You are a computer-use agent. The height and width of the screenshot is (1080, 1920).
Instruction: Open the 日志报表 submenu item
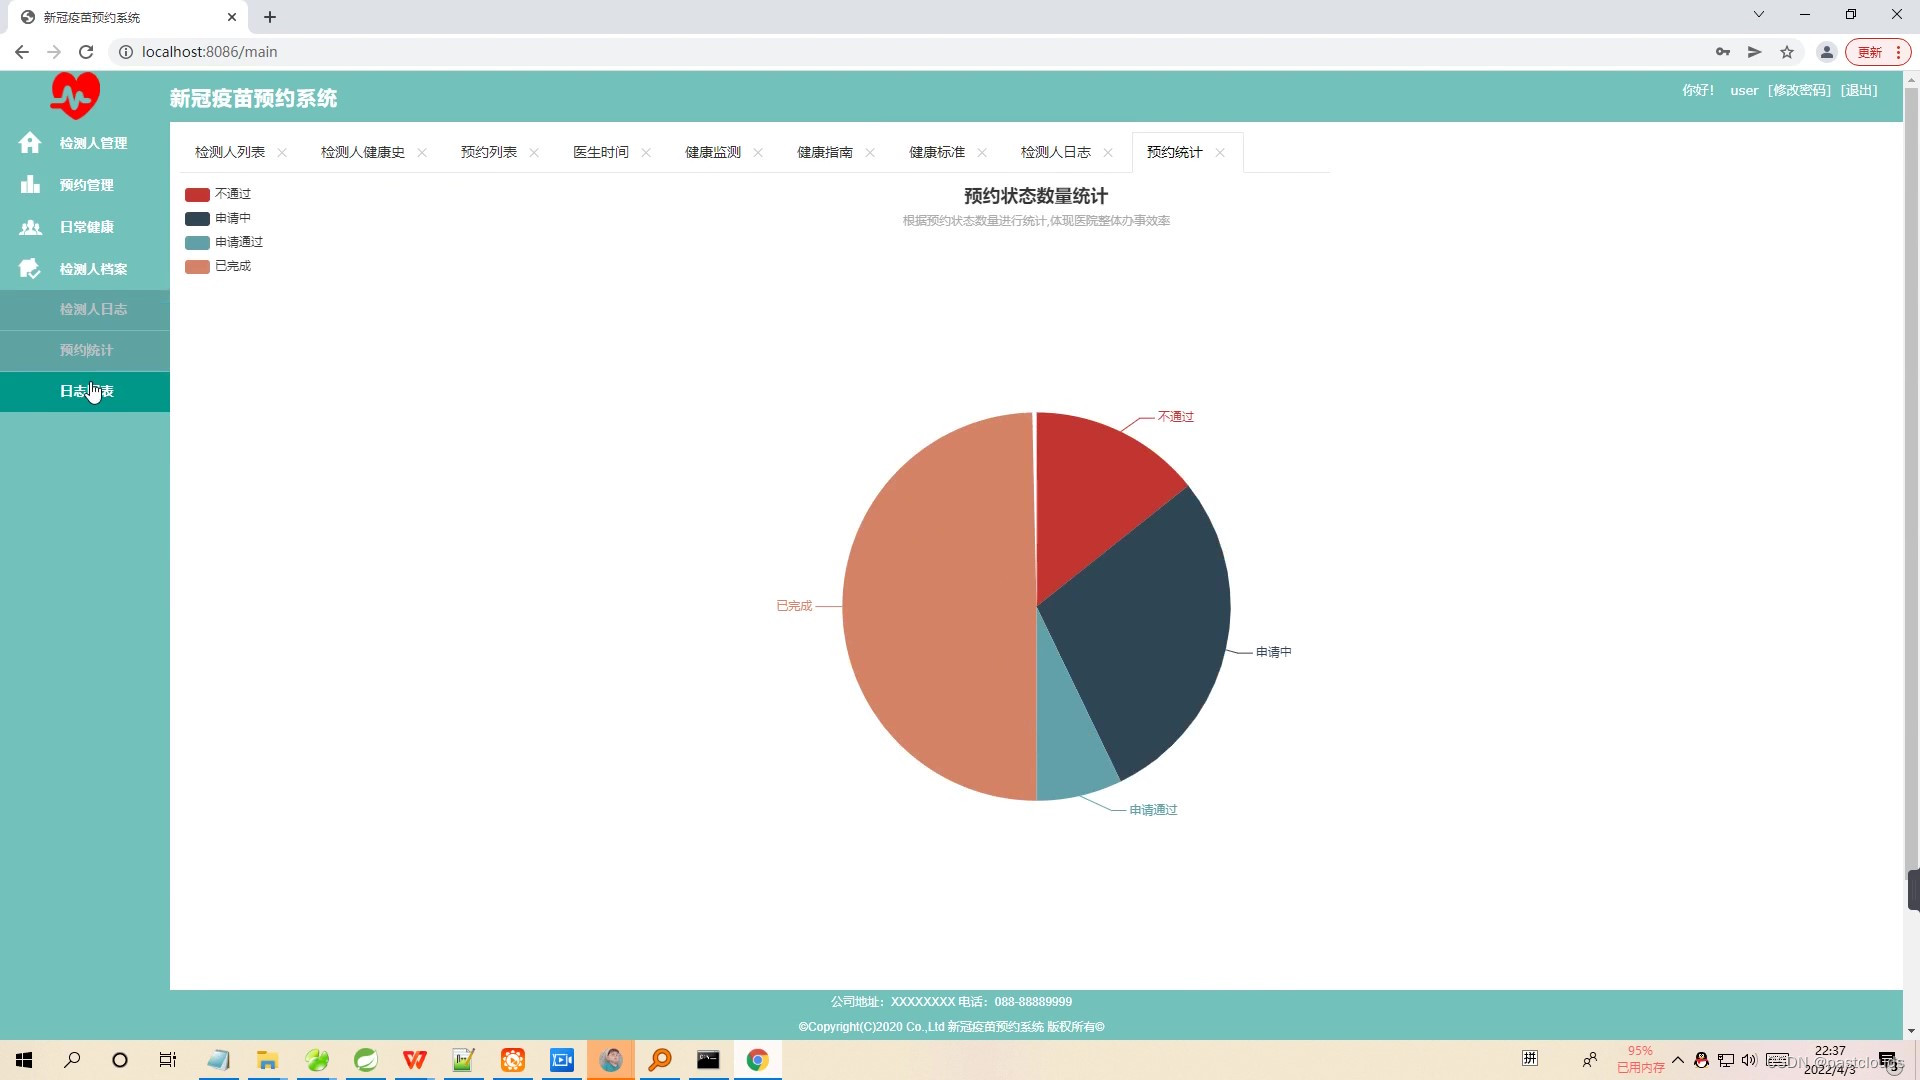[86, 391]
